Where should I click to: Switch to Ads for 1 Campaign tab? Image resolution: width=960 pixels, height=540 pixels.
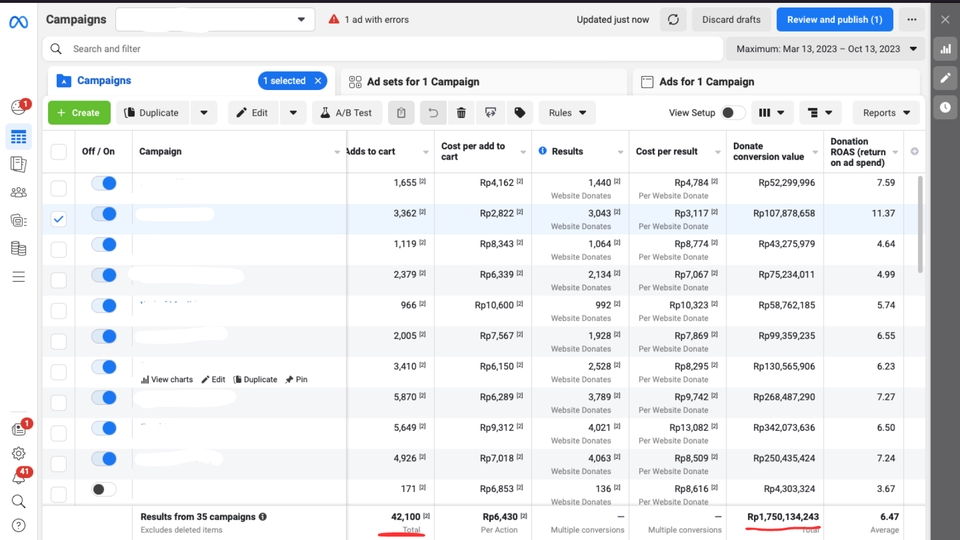[776, 81]
